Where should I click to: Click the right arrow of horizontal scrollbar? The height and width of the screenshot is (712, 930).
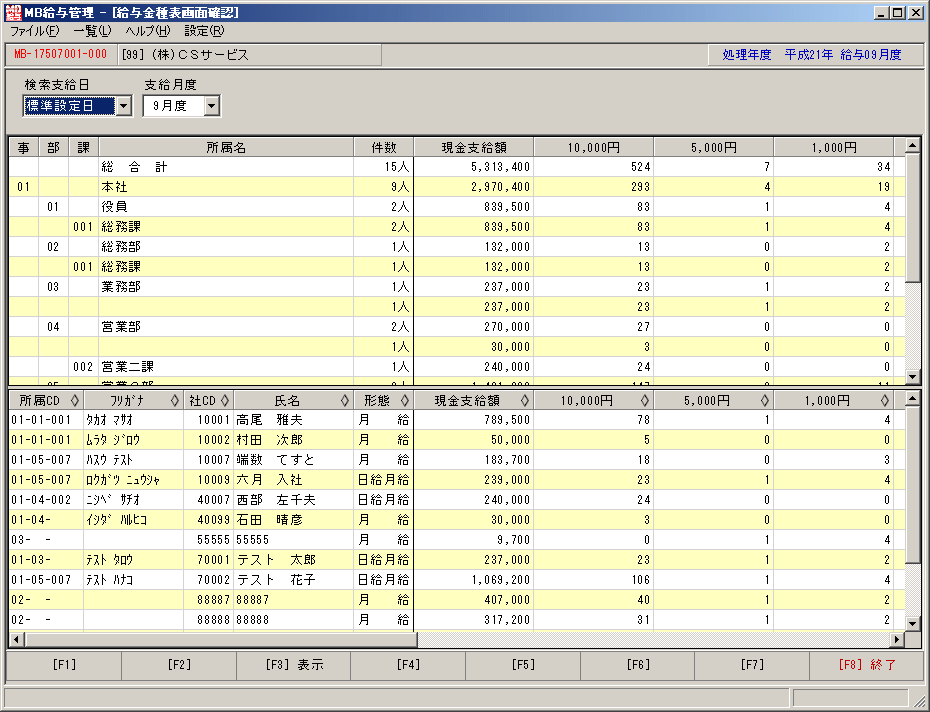897,639
